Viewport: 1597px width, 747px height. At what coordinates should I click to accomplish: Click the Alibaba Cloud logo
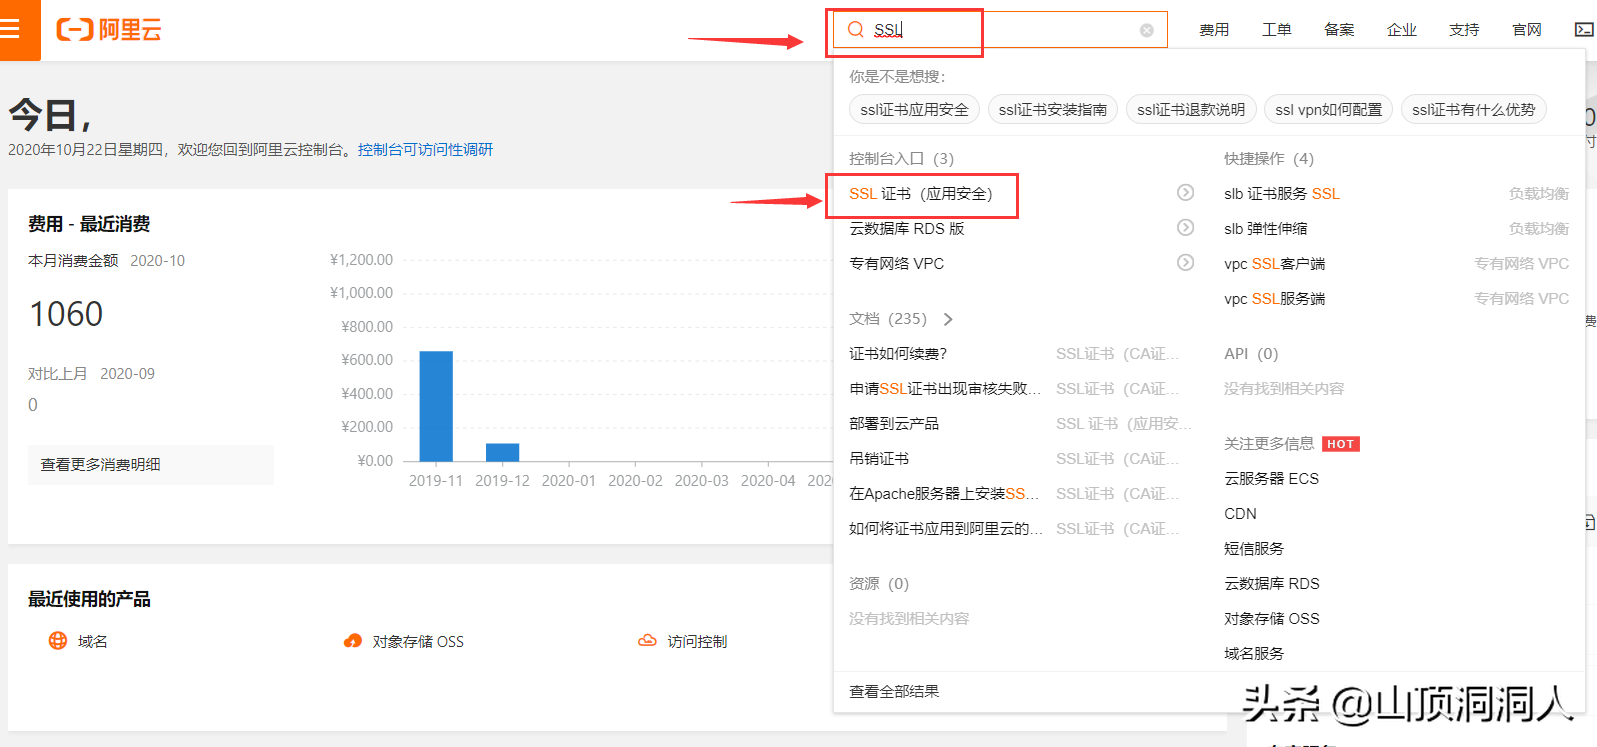coord(108,30)
